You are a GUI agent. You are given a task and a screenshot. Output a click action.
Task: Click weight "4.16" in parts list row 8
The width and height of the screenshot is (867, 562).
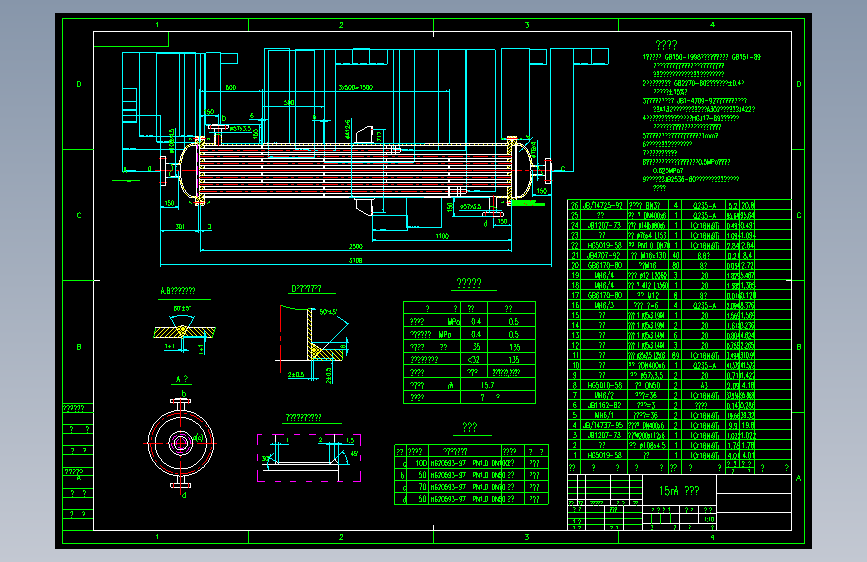pyautogui.click(x=747, y=385)
